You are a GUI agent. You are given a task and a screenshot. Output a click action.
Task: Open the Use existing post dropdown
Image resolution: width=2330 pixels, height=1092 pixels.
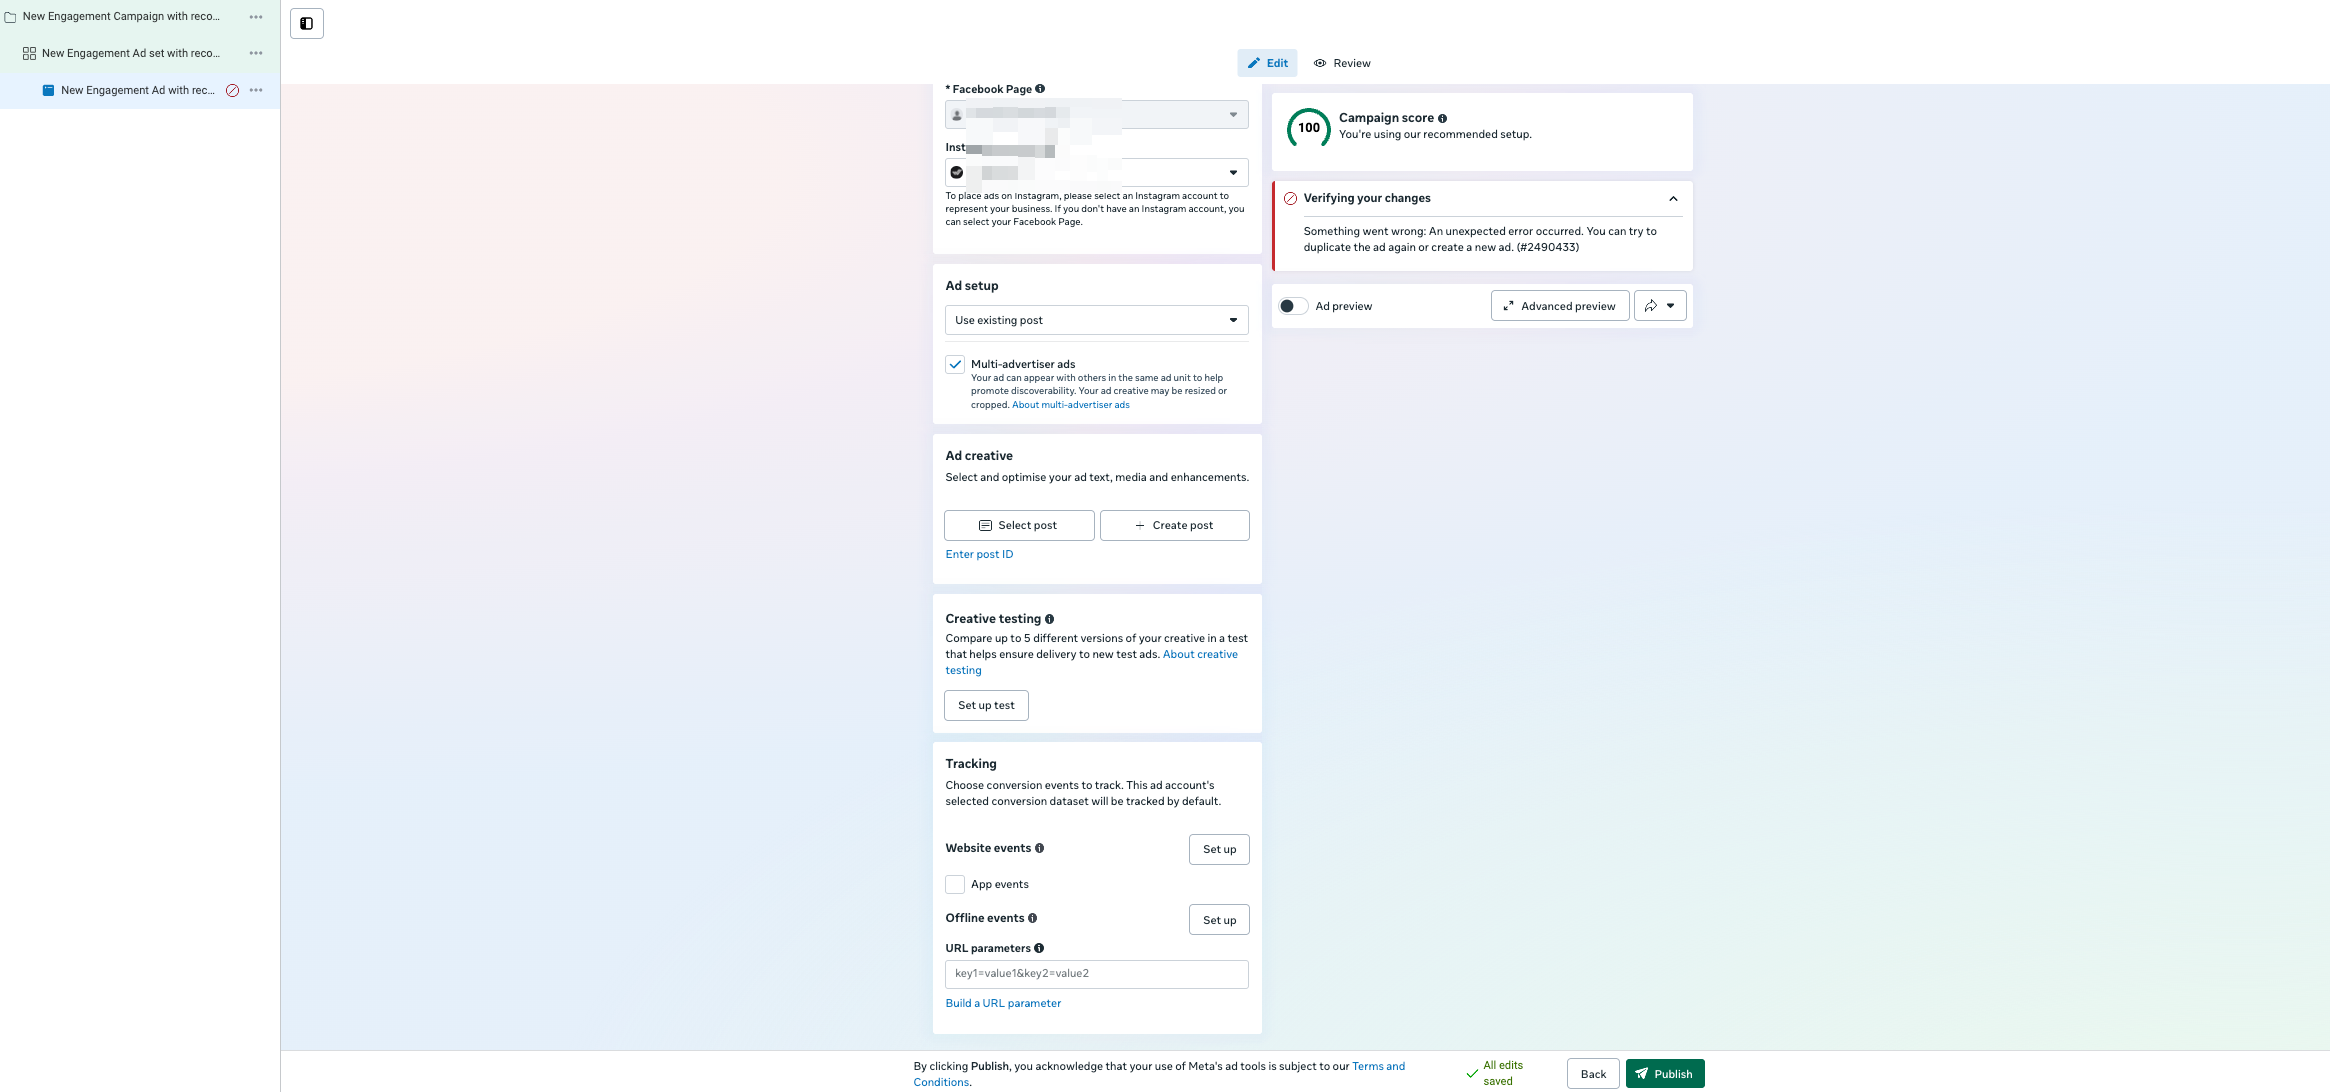[1096, 320]
